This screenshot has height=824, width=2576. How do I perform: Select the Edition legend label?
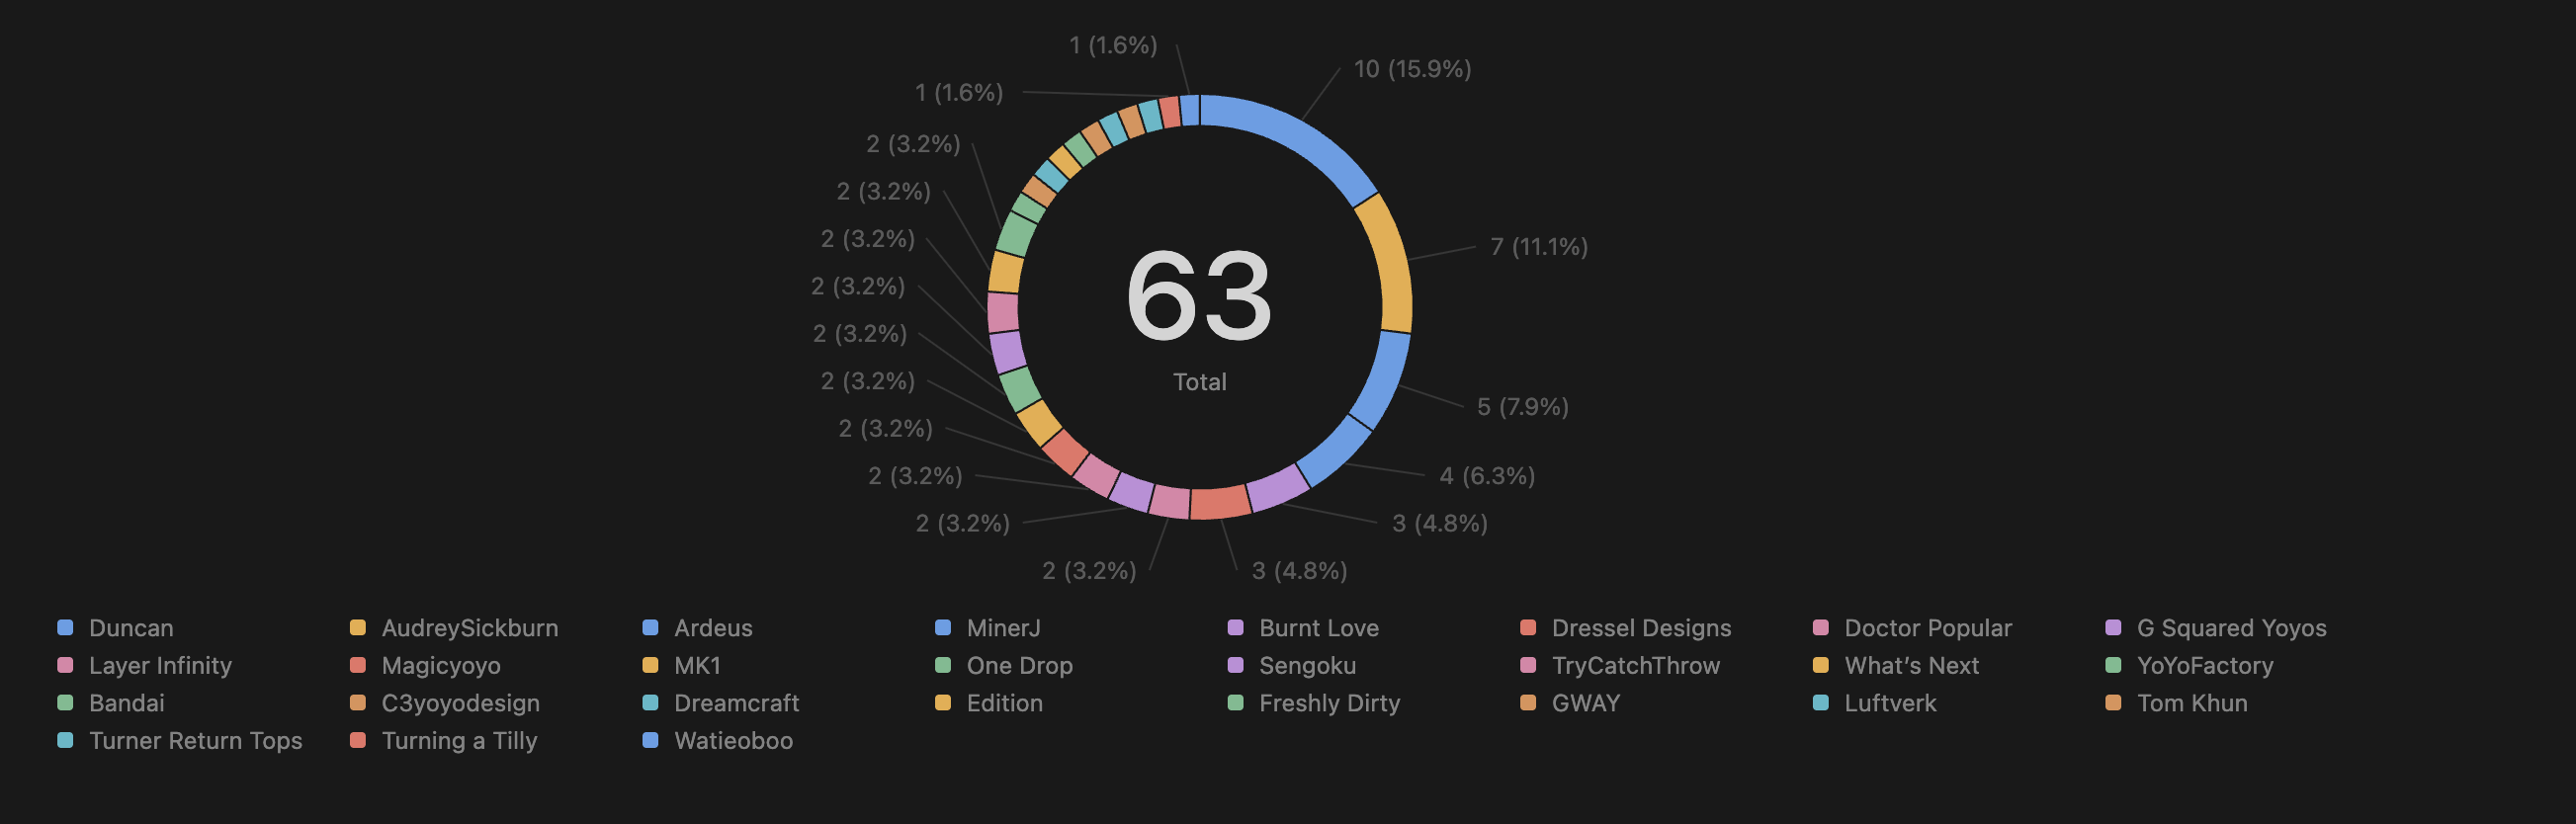click(1004, 703)
